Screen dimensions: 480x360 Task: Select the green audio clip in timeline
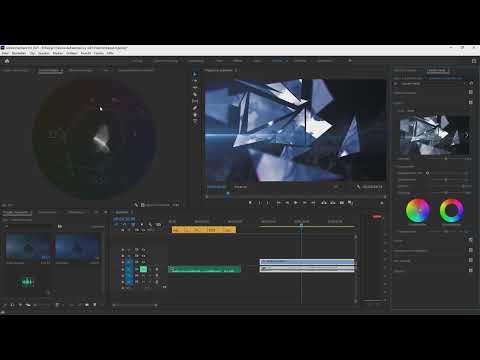pyautogui.click(x=204, y=269)
